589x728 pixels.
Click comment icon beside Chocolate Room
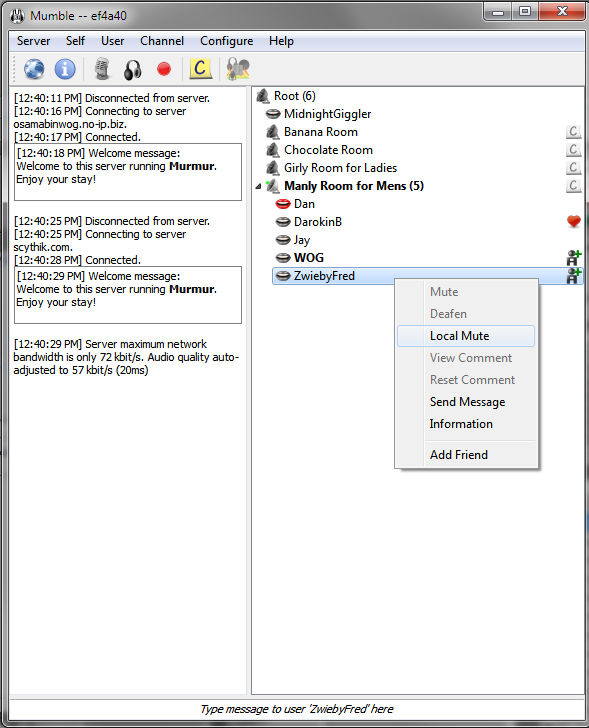[x=574, y=150]
